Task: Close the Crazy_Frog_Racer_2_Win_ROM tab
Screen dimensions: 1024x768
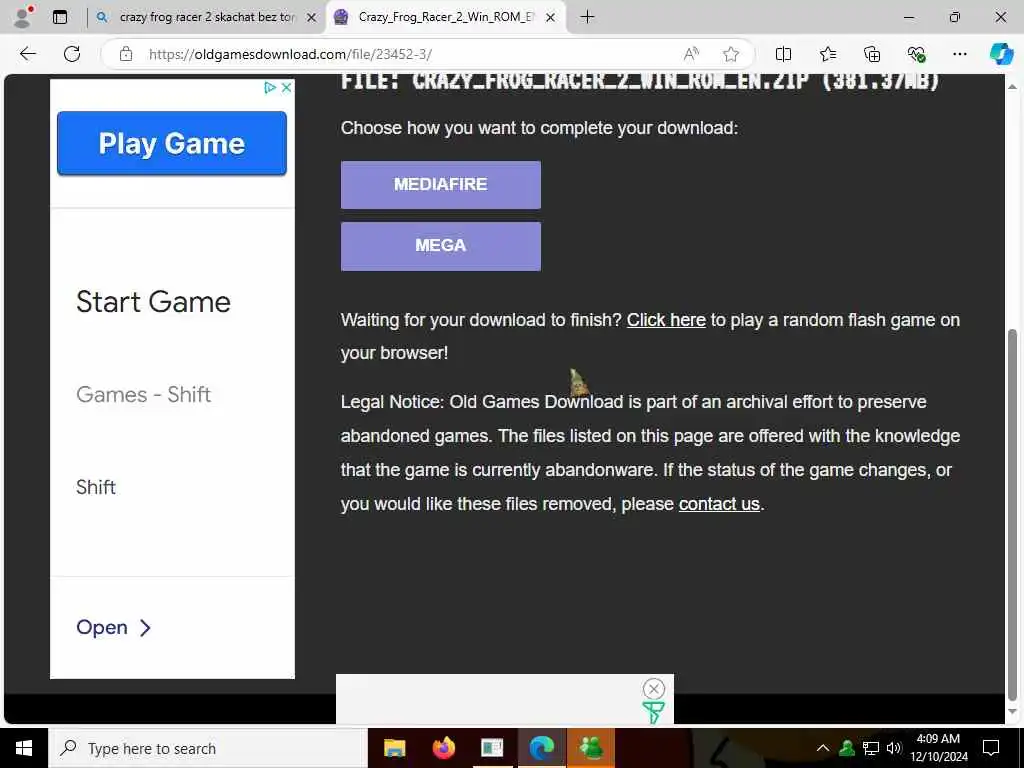Action: point(551,18)
